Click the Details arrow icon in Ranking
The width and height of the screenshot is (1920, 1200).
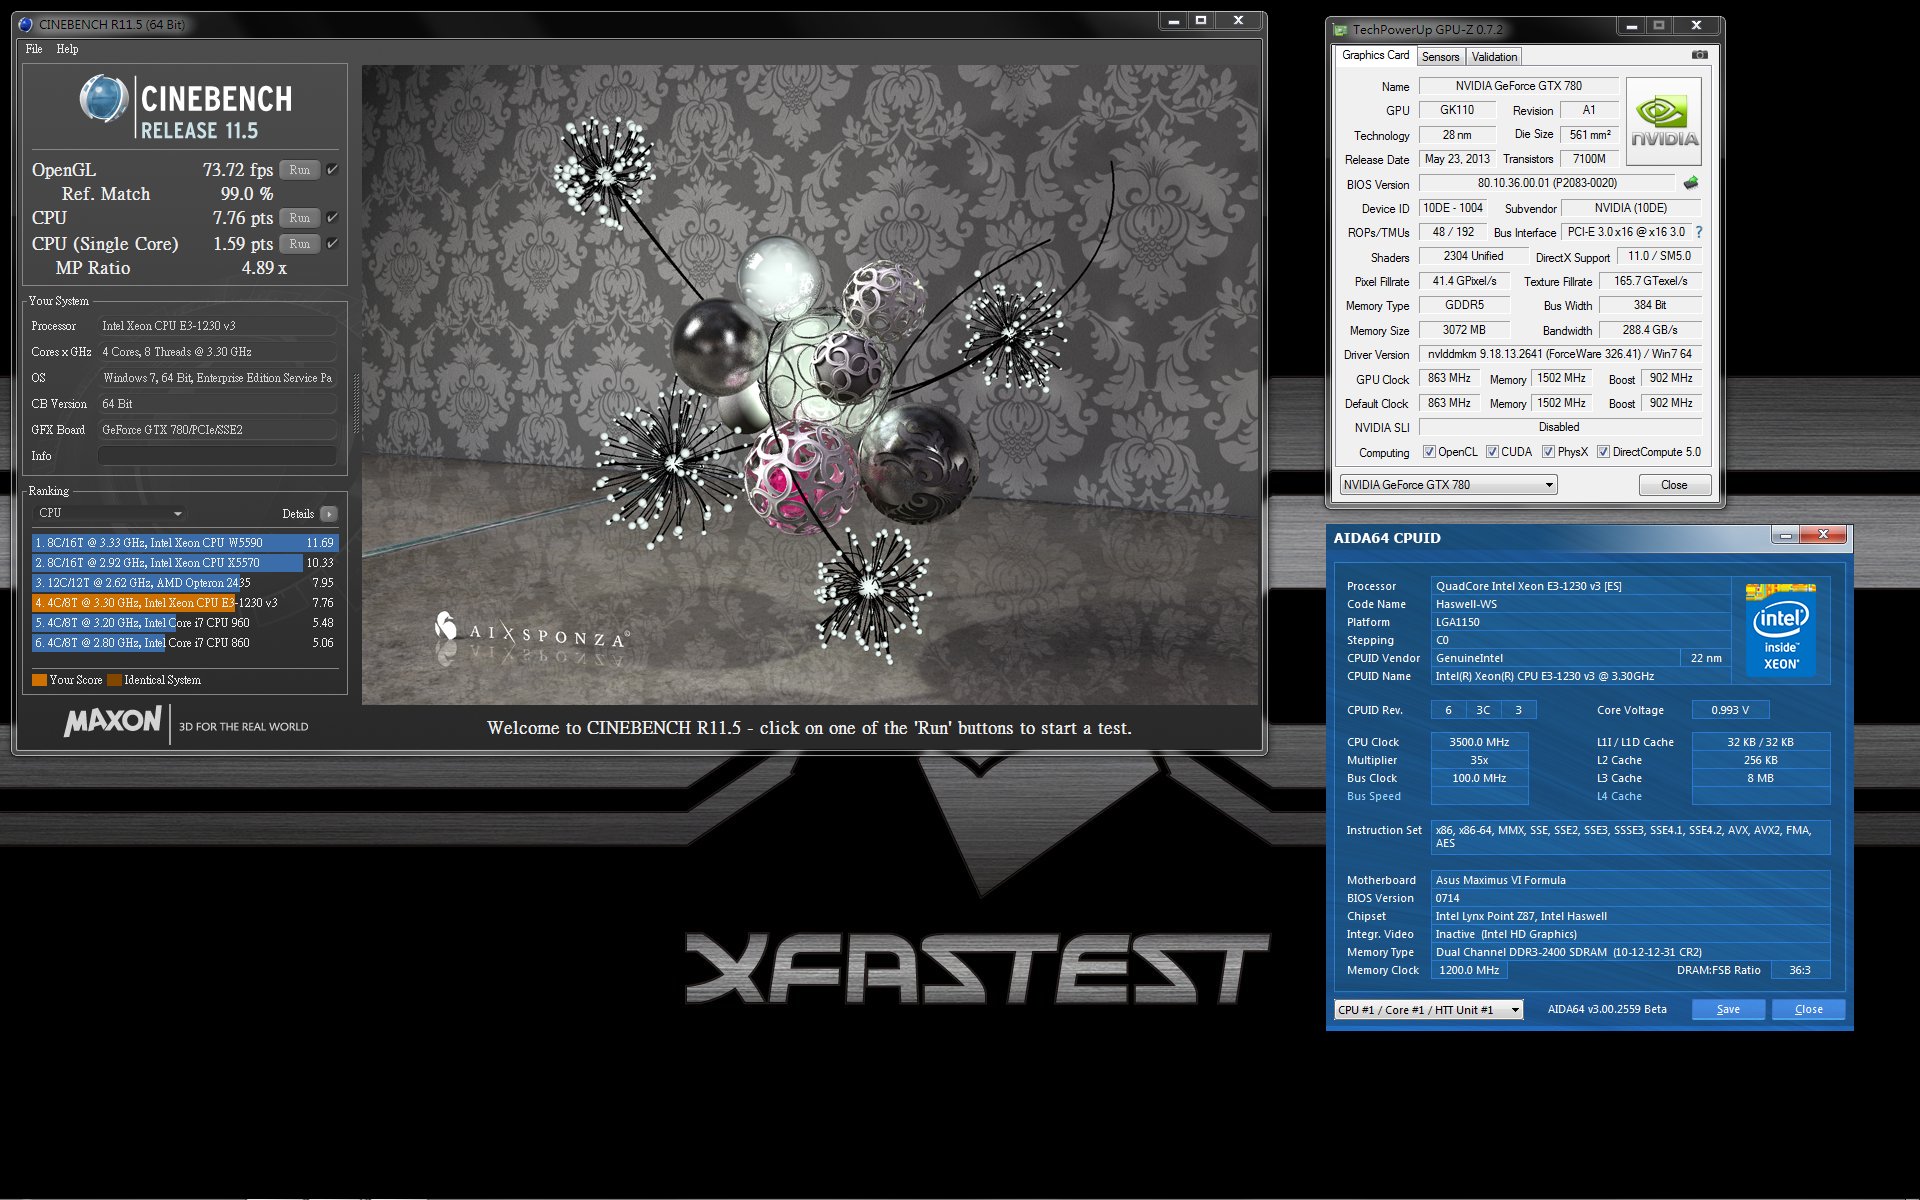pos(329,514)
